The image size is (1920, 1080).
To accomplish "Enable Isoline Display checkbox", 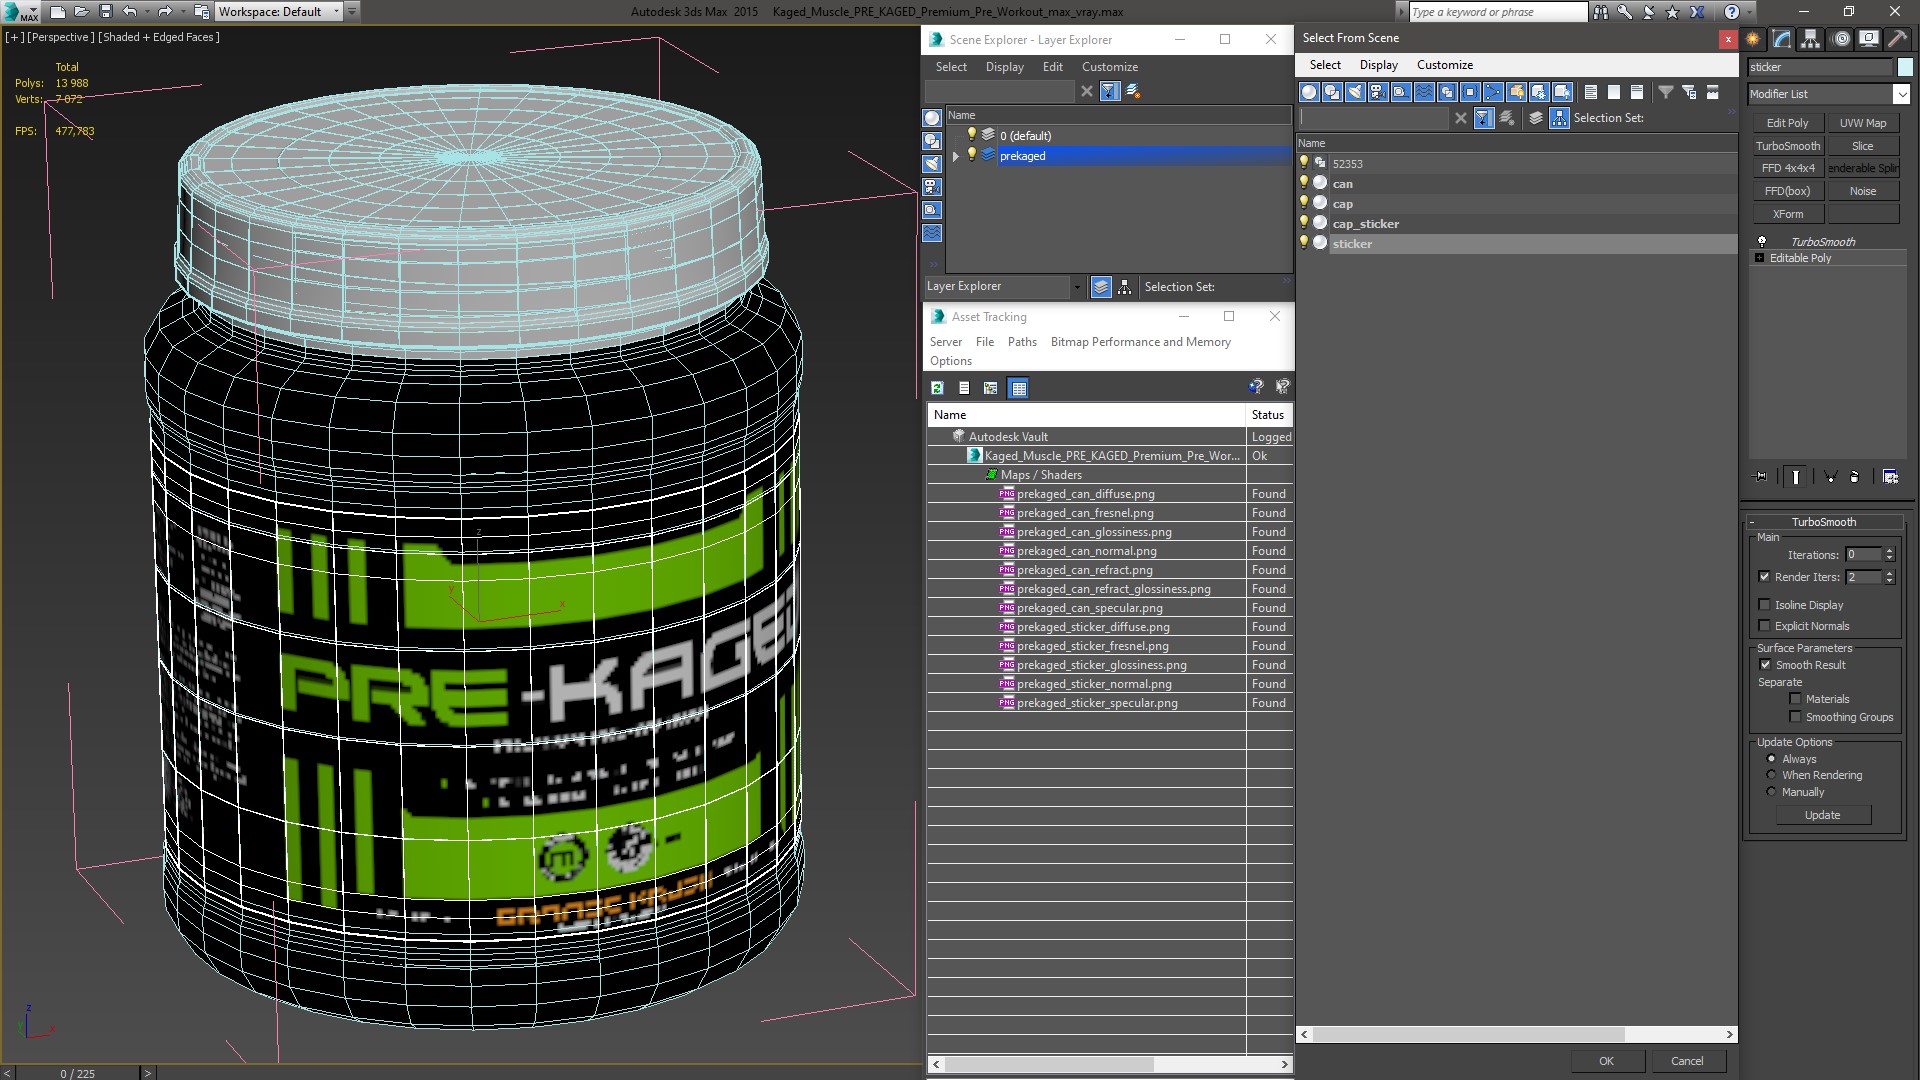I will click(1764, 605).
